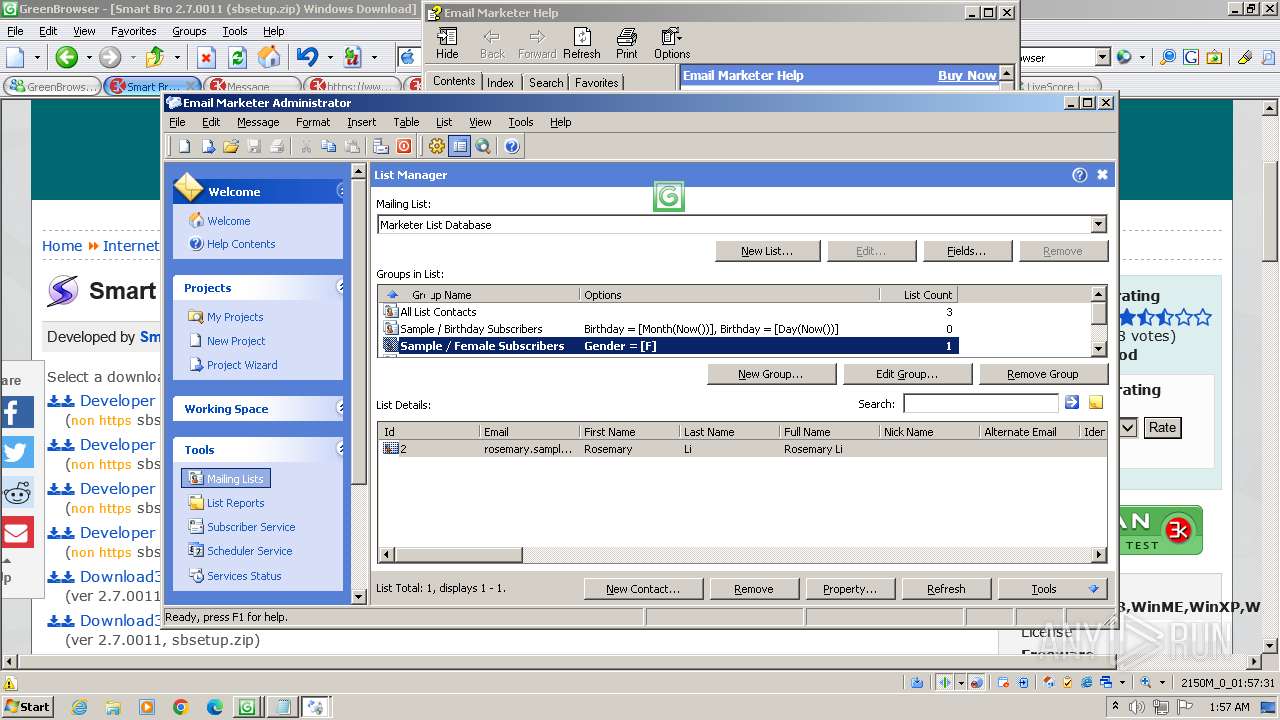Click the Edit Group... button
The image size is (1280, 720).
(907, 374)
